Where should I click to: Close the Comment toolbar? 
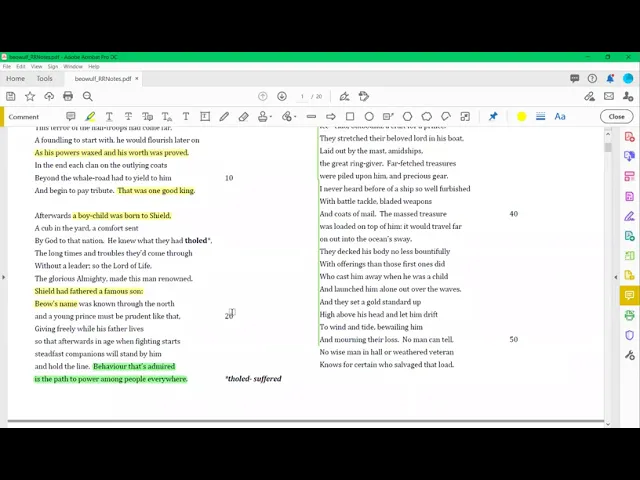click(x=616, y=117)
